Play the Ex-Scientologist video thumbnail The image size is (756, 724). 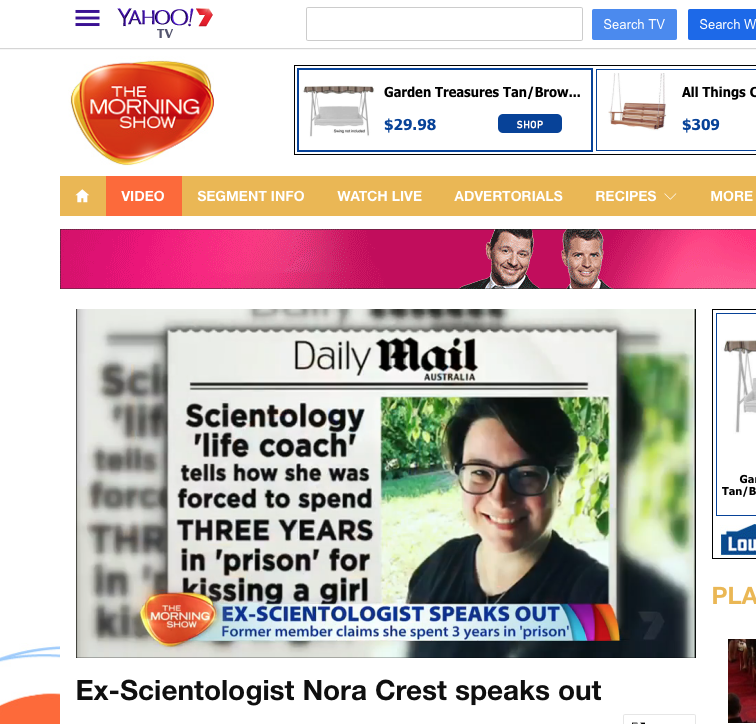click(x=386, y=483)
